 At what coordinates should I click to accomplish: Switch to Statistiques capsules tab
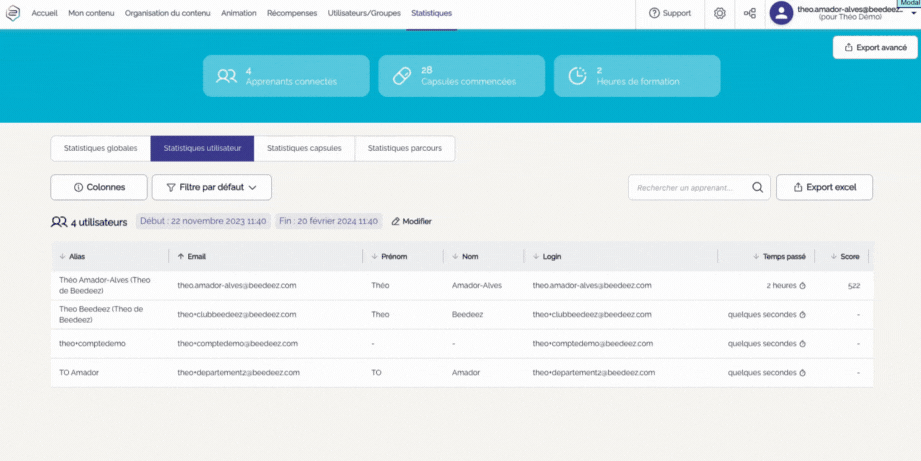tap(304, 148)
